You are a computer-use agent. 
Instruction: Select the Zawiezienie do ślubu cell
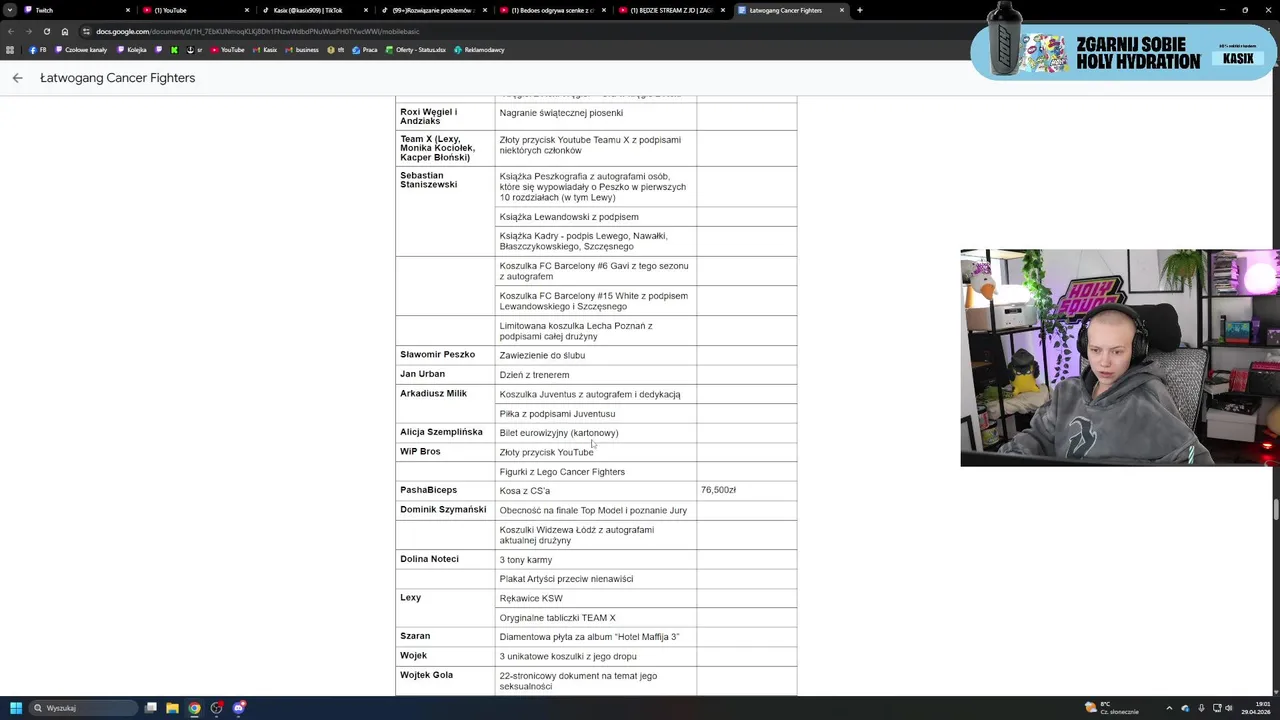(x=596, y=355)
